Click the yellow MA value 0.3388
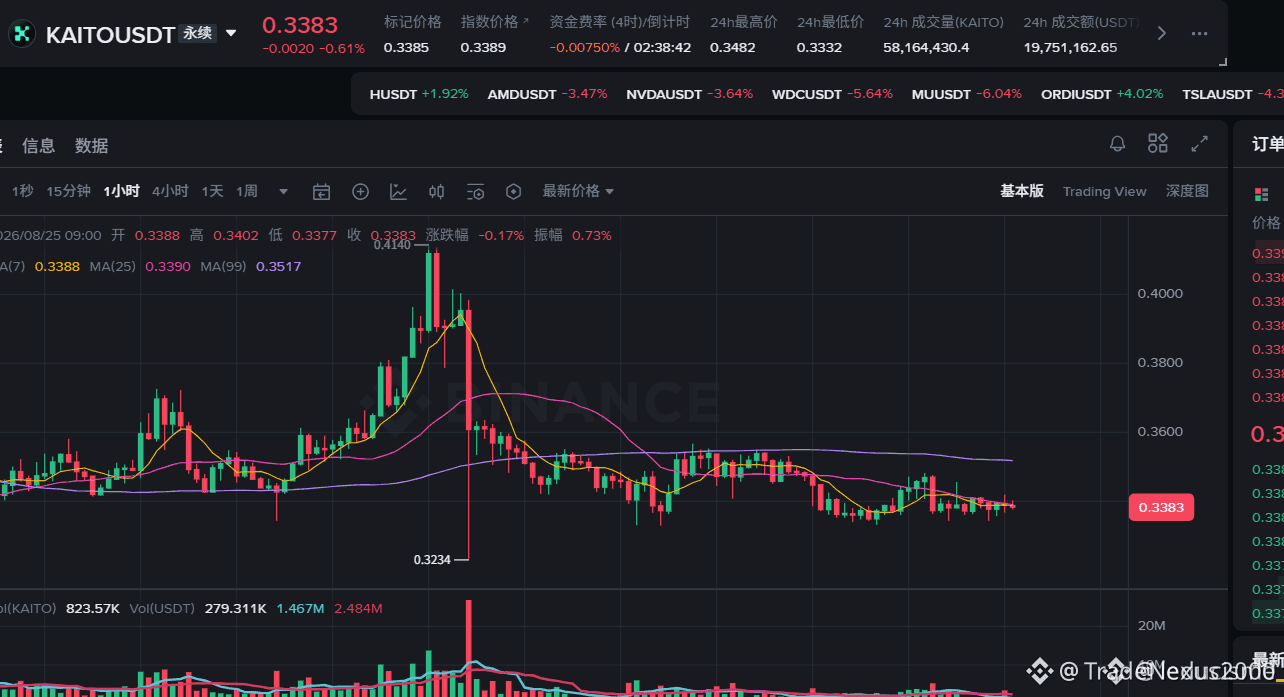The height and width of the screenshot is (697, 1284). pos(57,266)
